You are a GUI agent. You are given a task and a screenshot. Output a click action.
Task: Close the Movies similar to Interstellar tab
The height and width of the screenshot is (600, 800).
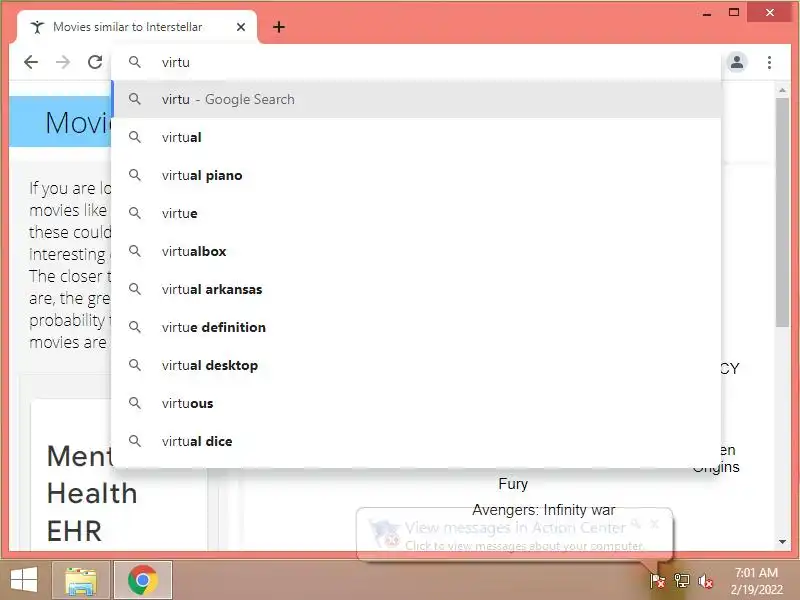point(241,27)
